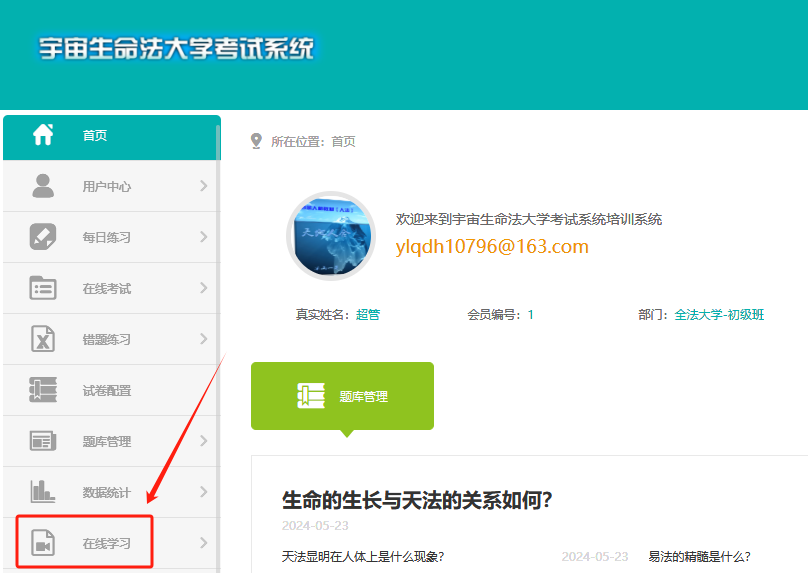Click the 超管 real name link
Screen dimensions: 808x573
pyautogui.click(x=368, y=314)
